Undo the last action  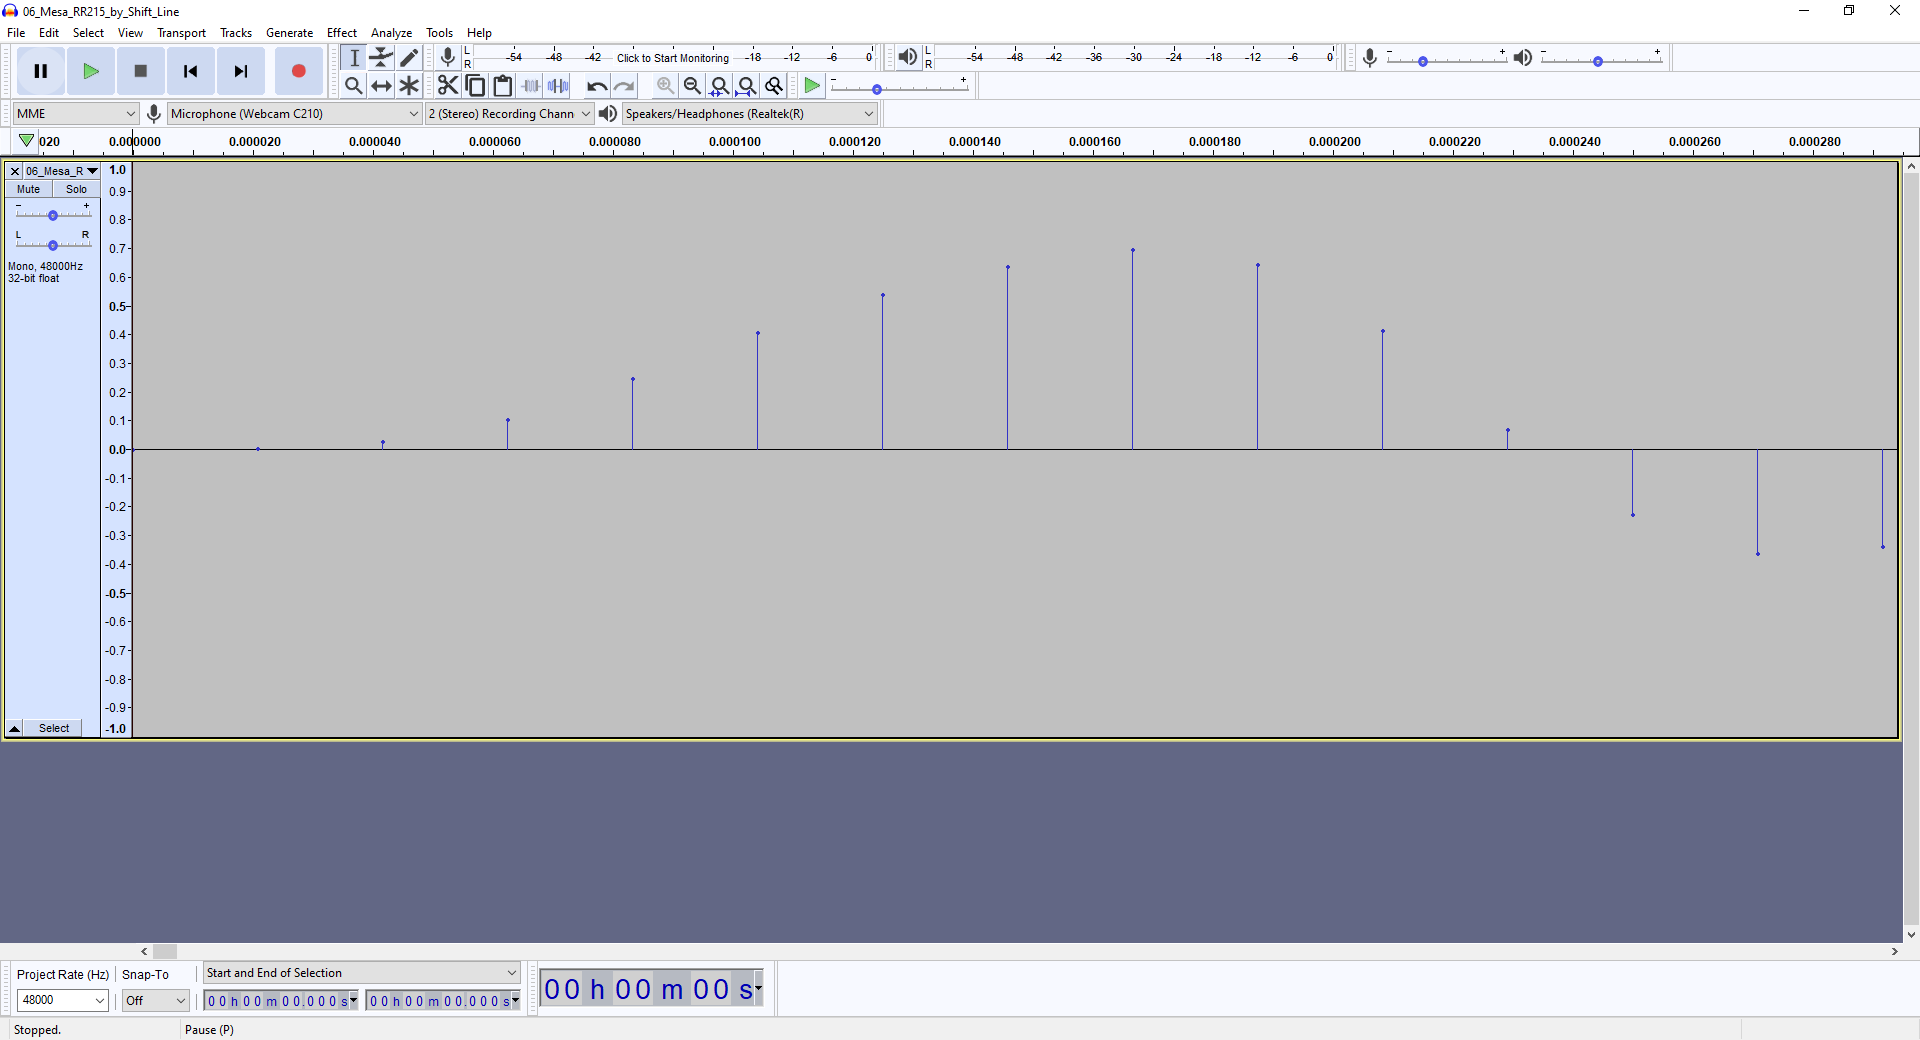coord(597,86)
